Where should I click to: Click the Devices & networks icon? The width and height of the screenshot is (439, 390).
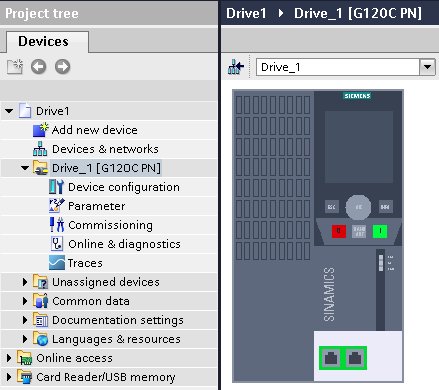pos(40,149)
